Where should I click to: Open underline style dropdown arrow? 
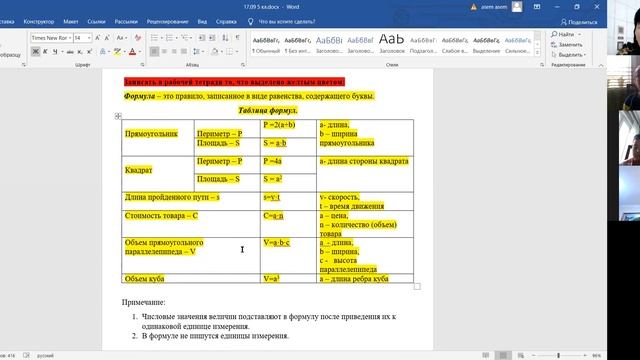coord(62,51)
